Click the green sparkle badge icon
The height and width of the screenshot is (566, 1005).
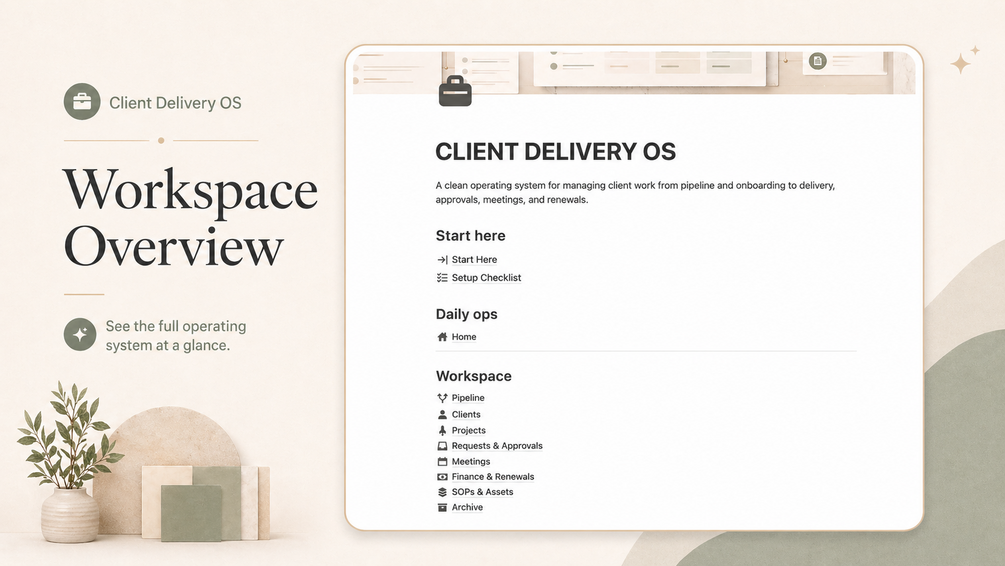point(80,334)
